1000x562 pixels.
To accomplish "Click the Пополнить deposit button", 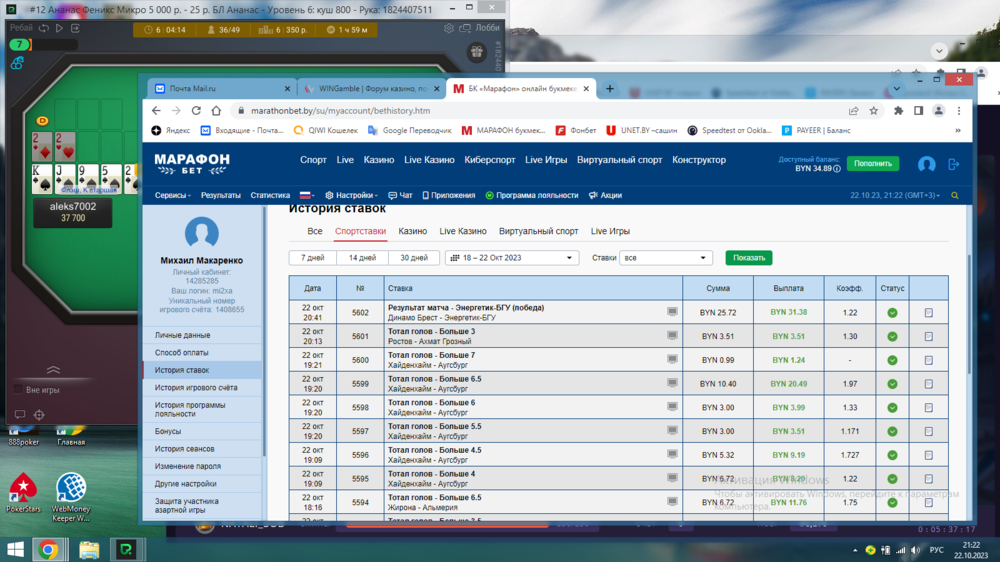I will coord(872,164).
